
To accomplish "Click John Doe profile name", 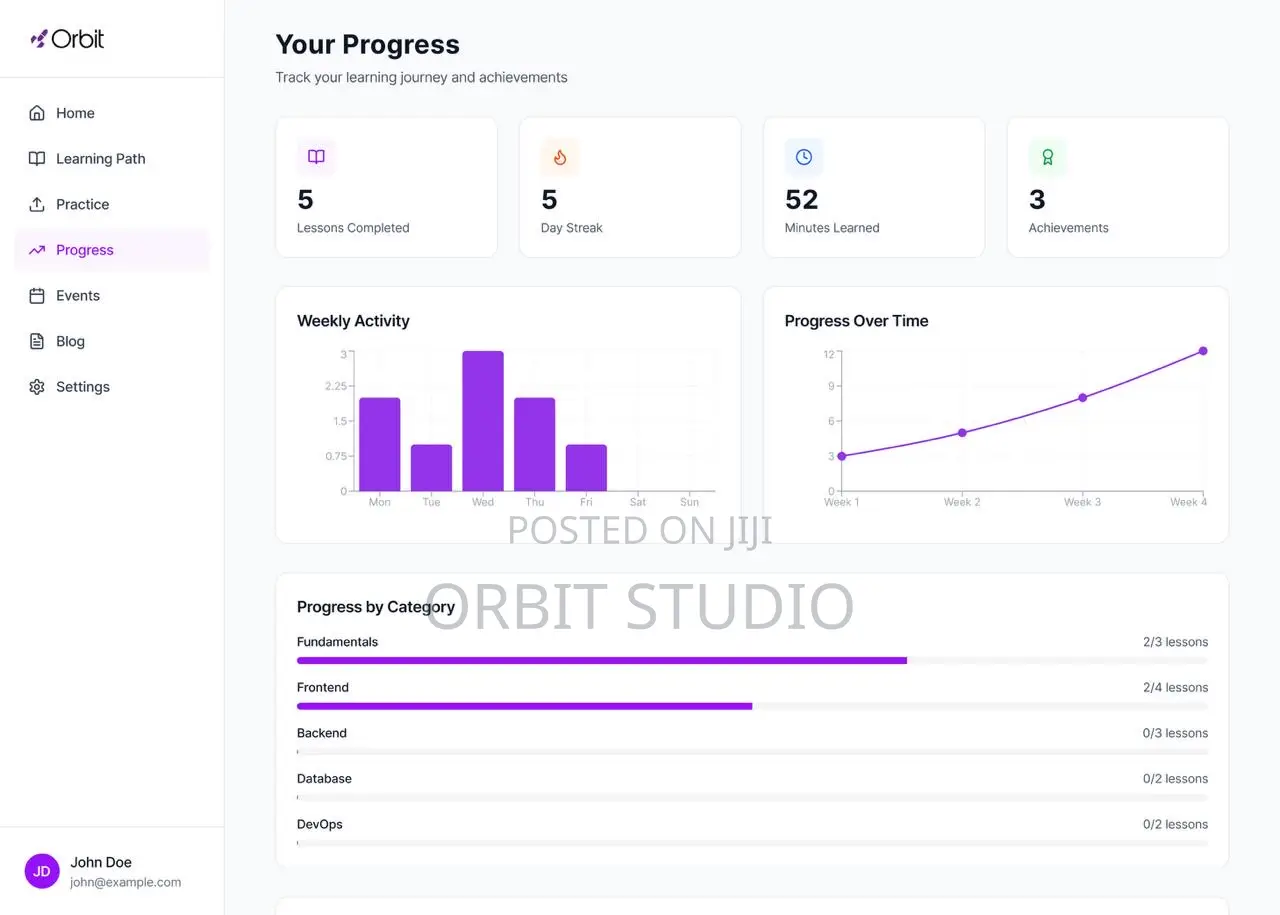I will pos(101,862).
